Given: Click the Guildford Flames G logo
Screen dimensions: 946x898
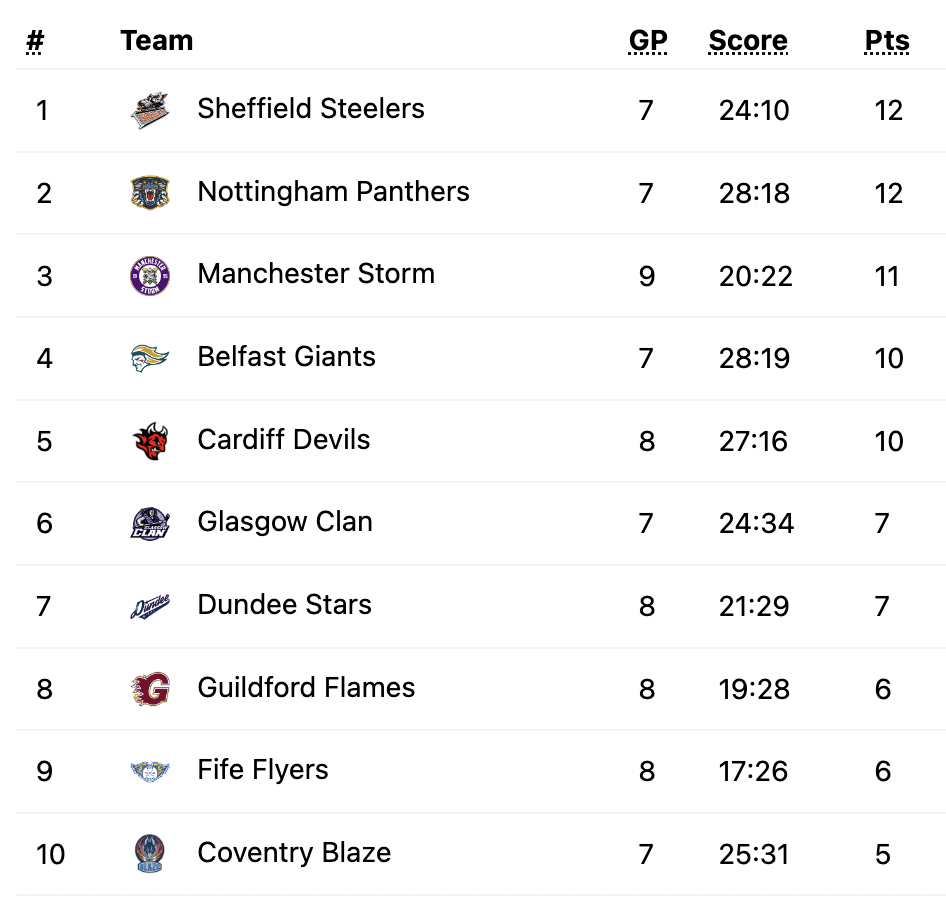Looking at the screenshot, I should [x=150, y=689].
